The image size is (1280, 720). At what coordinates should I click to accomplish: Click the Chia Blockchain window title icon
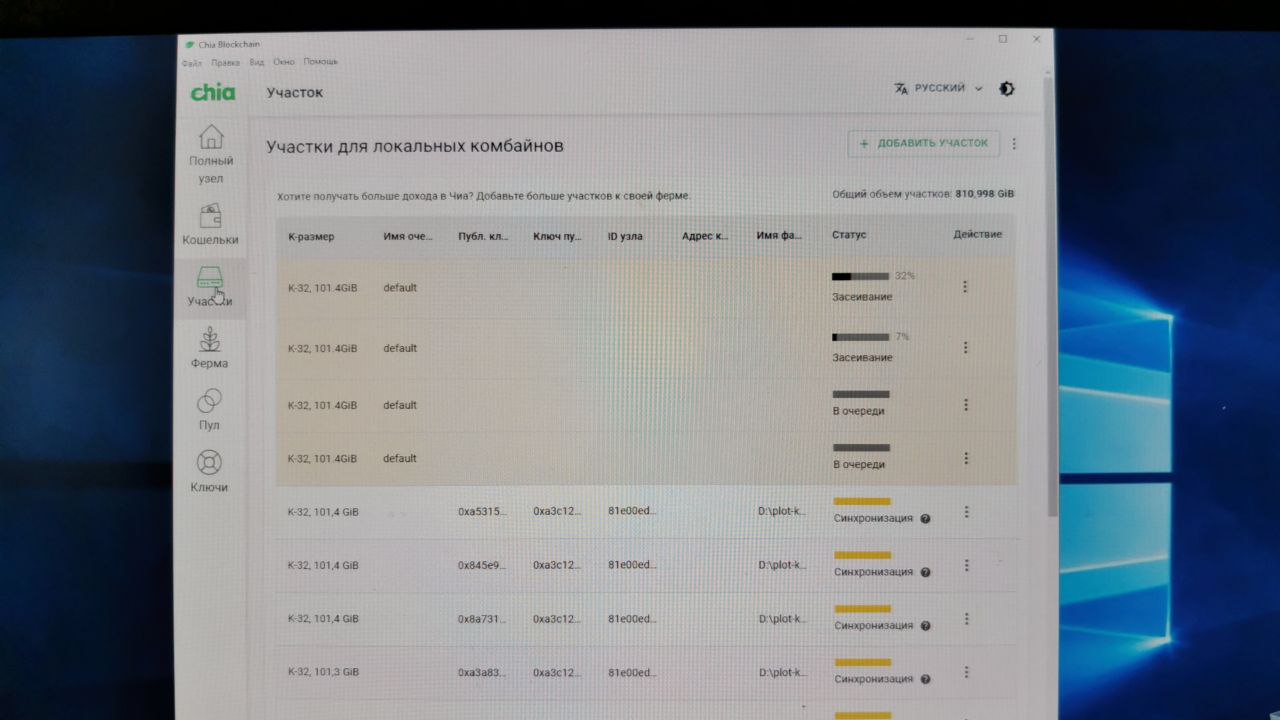tap(190, 45)
